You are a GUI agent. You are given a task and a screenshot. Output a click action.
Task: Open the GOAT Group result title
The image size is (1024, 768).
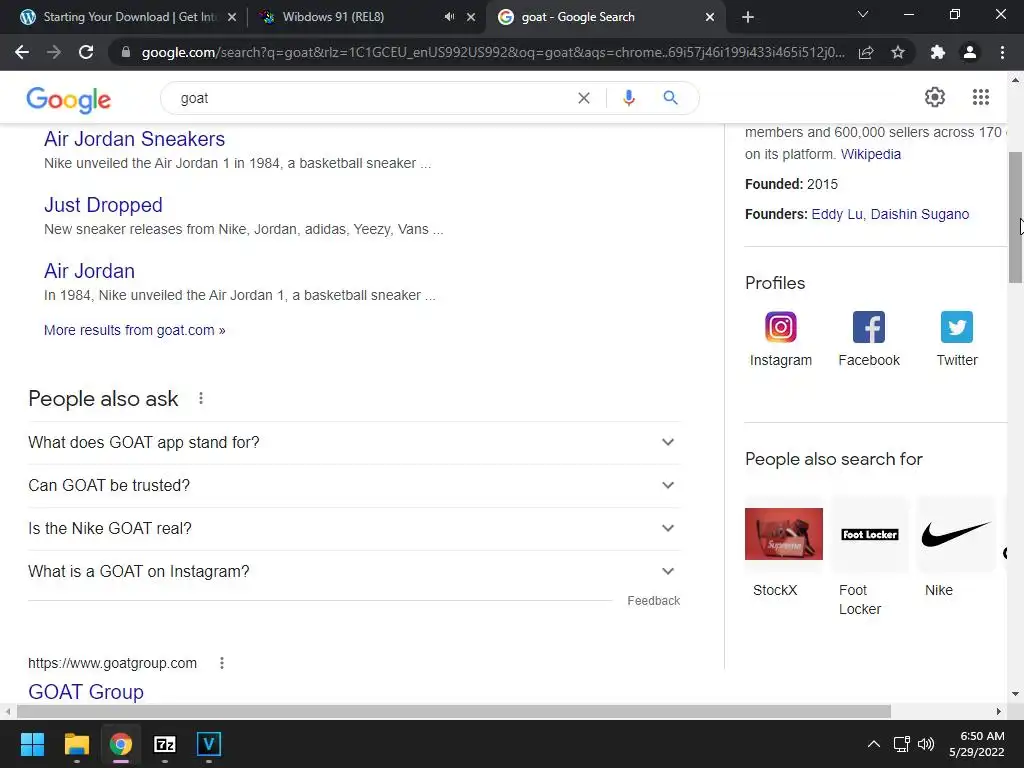[86, 692]
